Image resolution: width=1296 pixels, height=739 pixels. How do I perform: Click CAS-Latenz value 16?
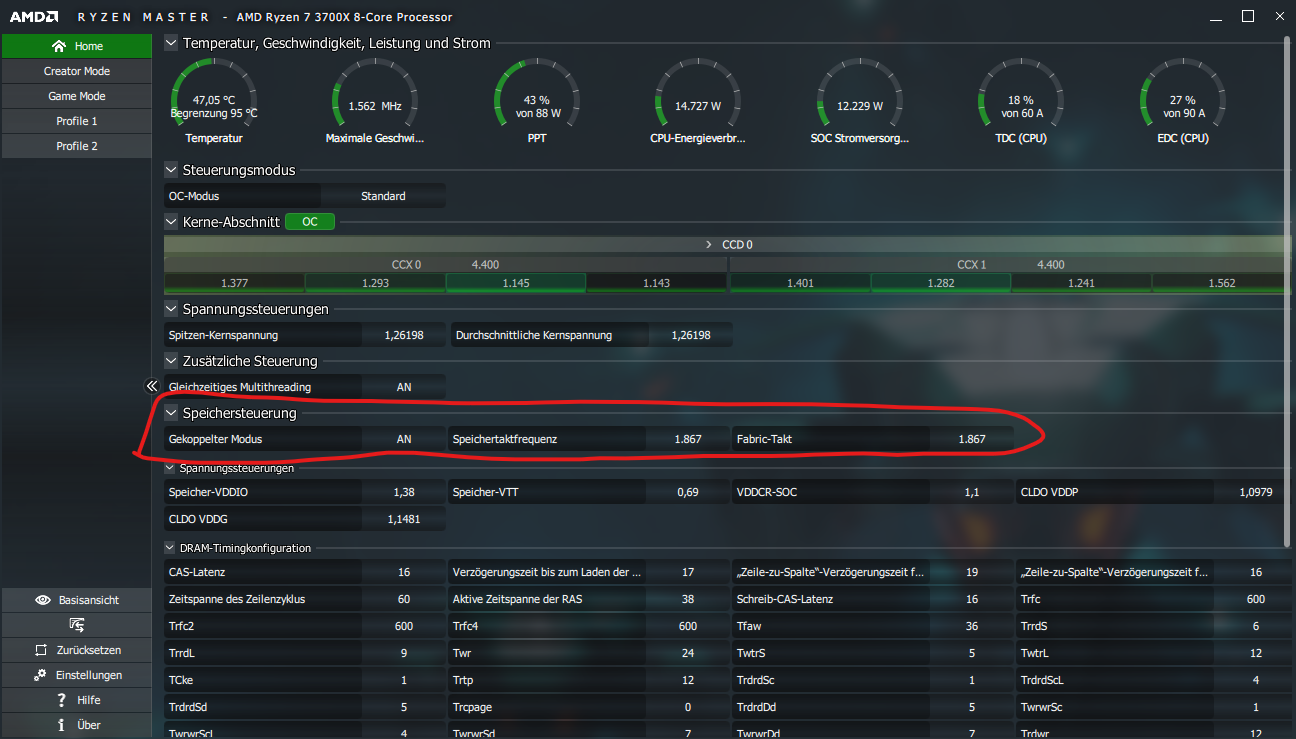coord(404,572)
